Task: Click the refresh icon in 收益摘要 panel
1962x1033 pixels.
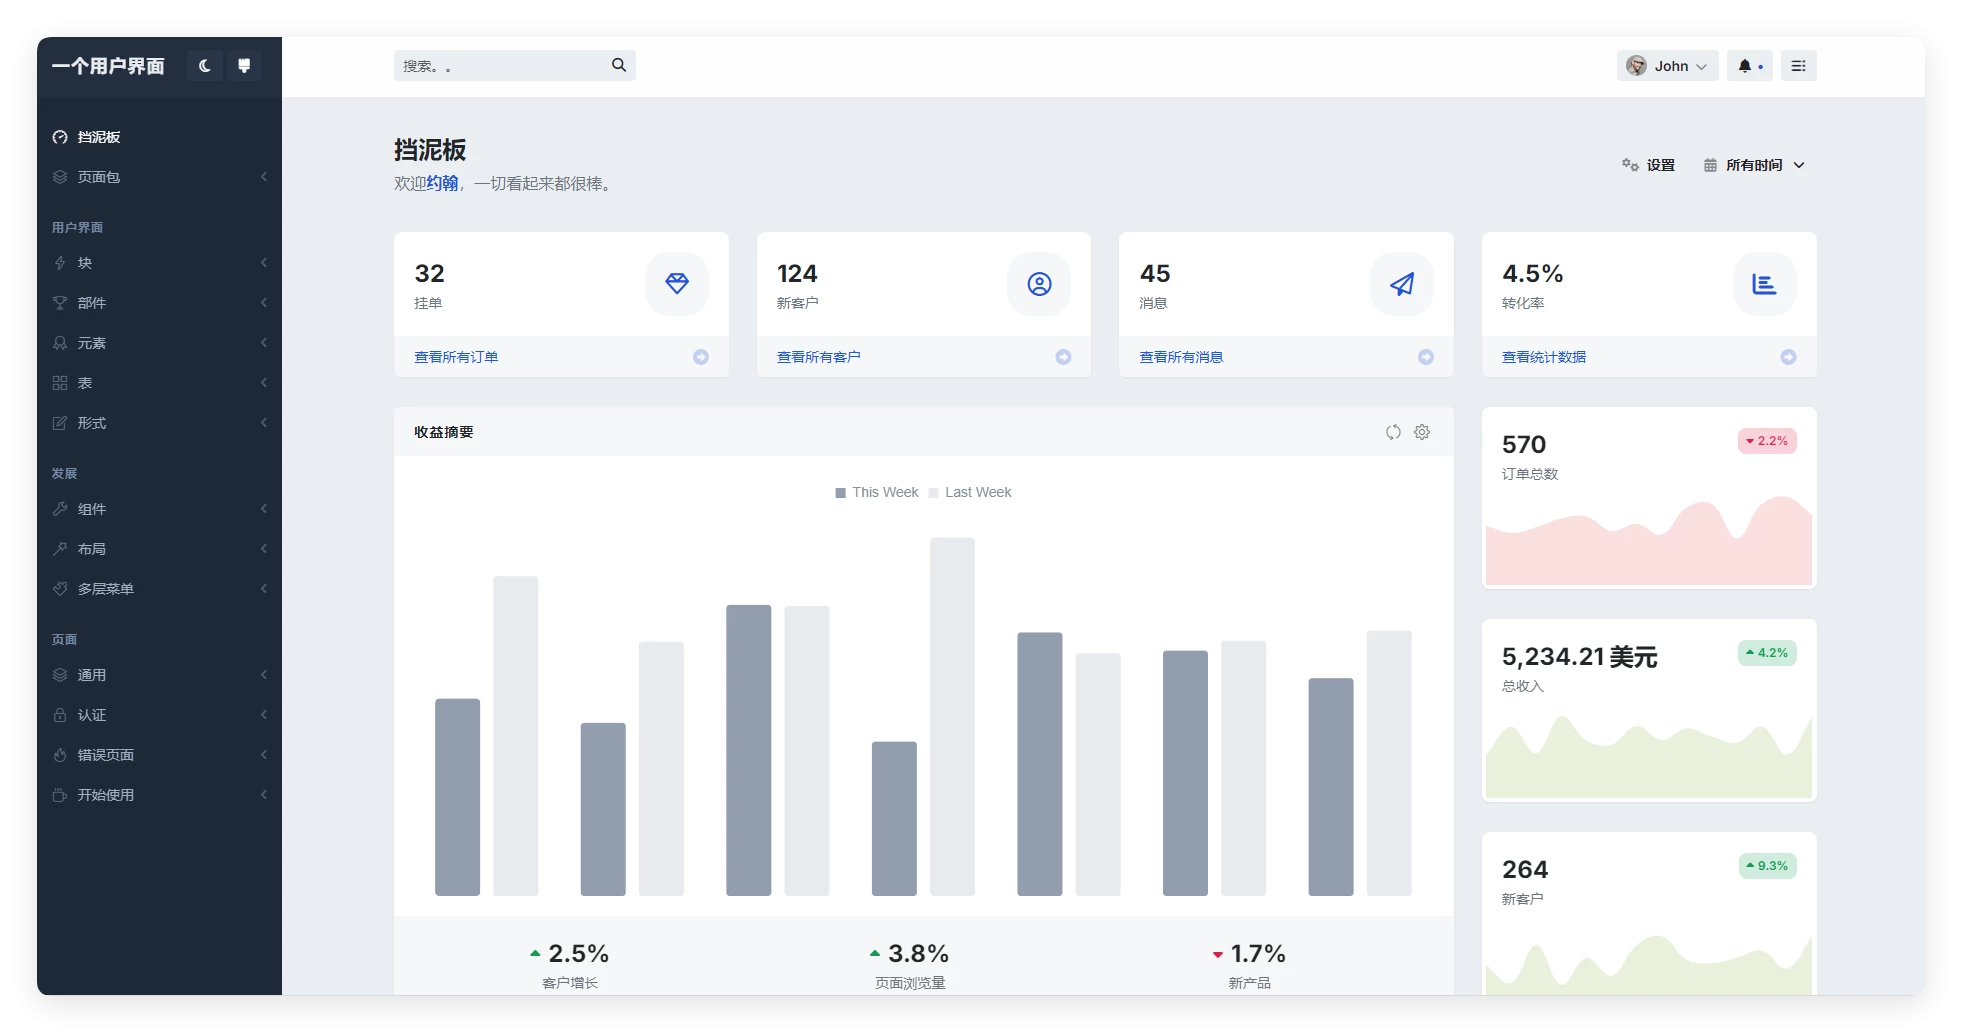Action: [x=1393, y=432]
